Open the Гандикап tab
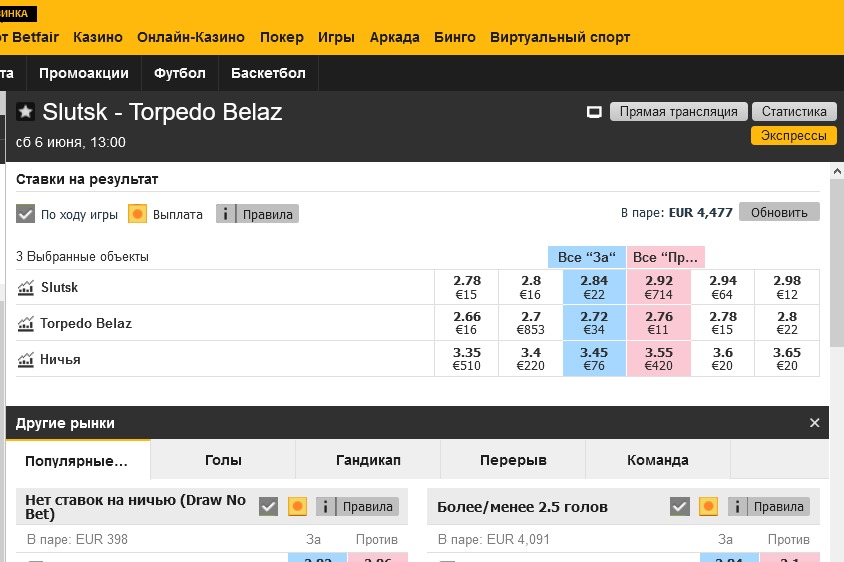This screenshot has width=844, height=562. point(368,460)
